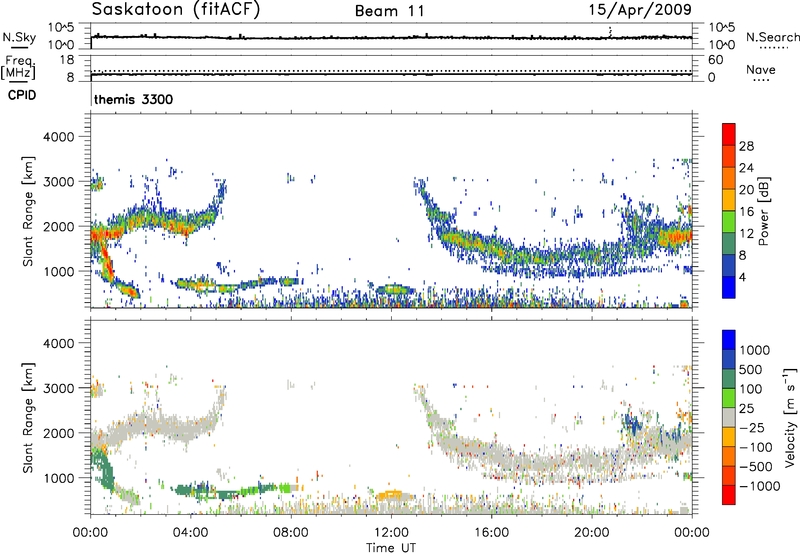The image size is (800, 554).
Task: Click the orange patch near 12:00 in velocity panel
Action: pos(392,494)
